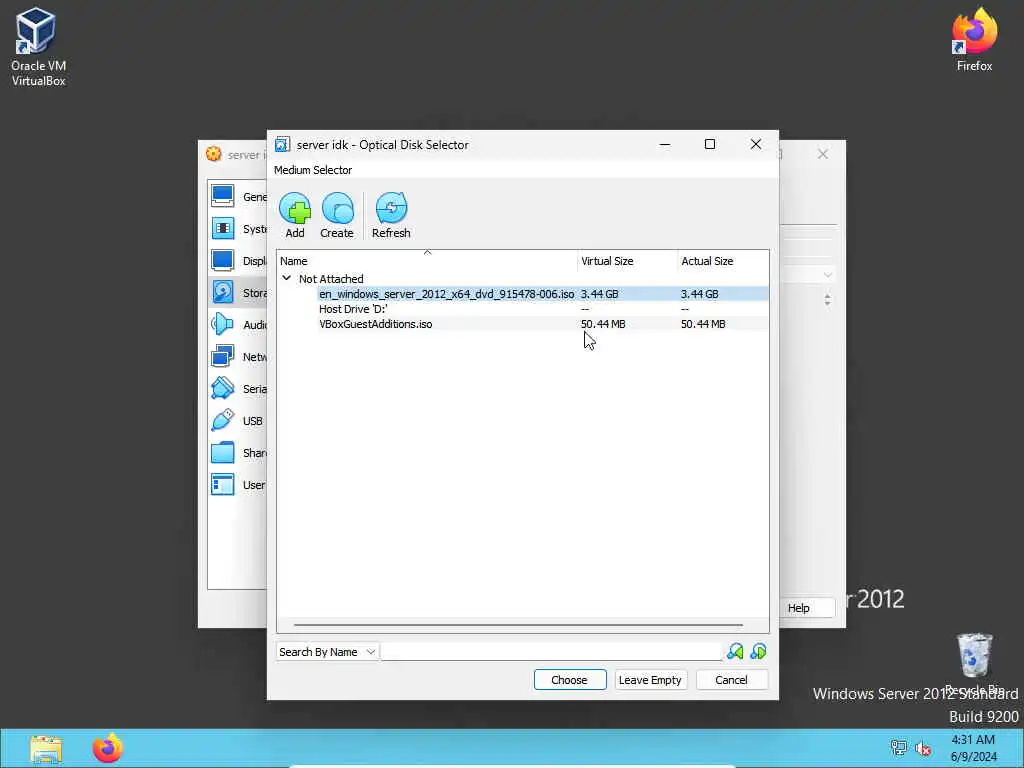Screen dimensions: 1024x768
Task: Open the System settings category icon
Action: (x=223, y=228)
